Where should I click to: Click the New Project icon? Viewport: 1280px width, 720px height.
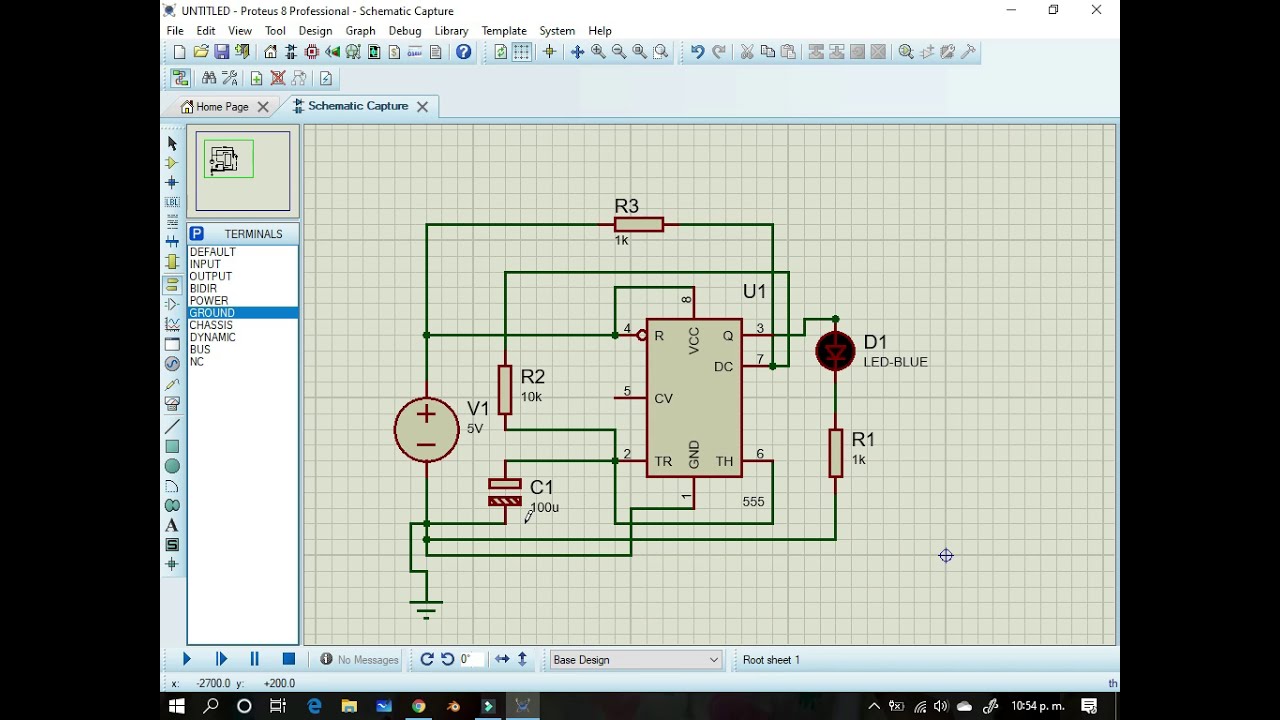click(x=179, y=52)
